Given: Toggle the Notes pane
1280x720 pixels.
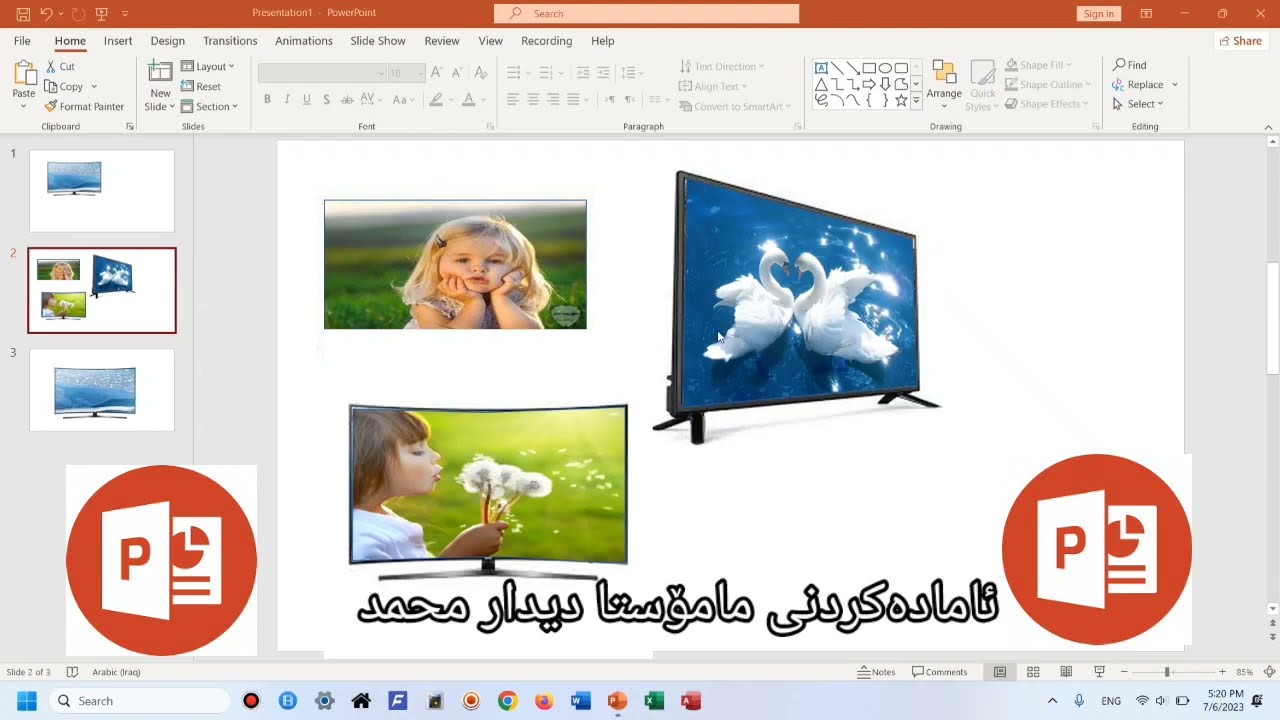Looking at the screenshot, I should [x=876, y=672].
